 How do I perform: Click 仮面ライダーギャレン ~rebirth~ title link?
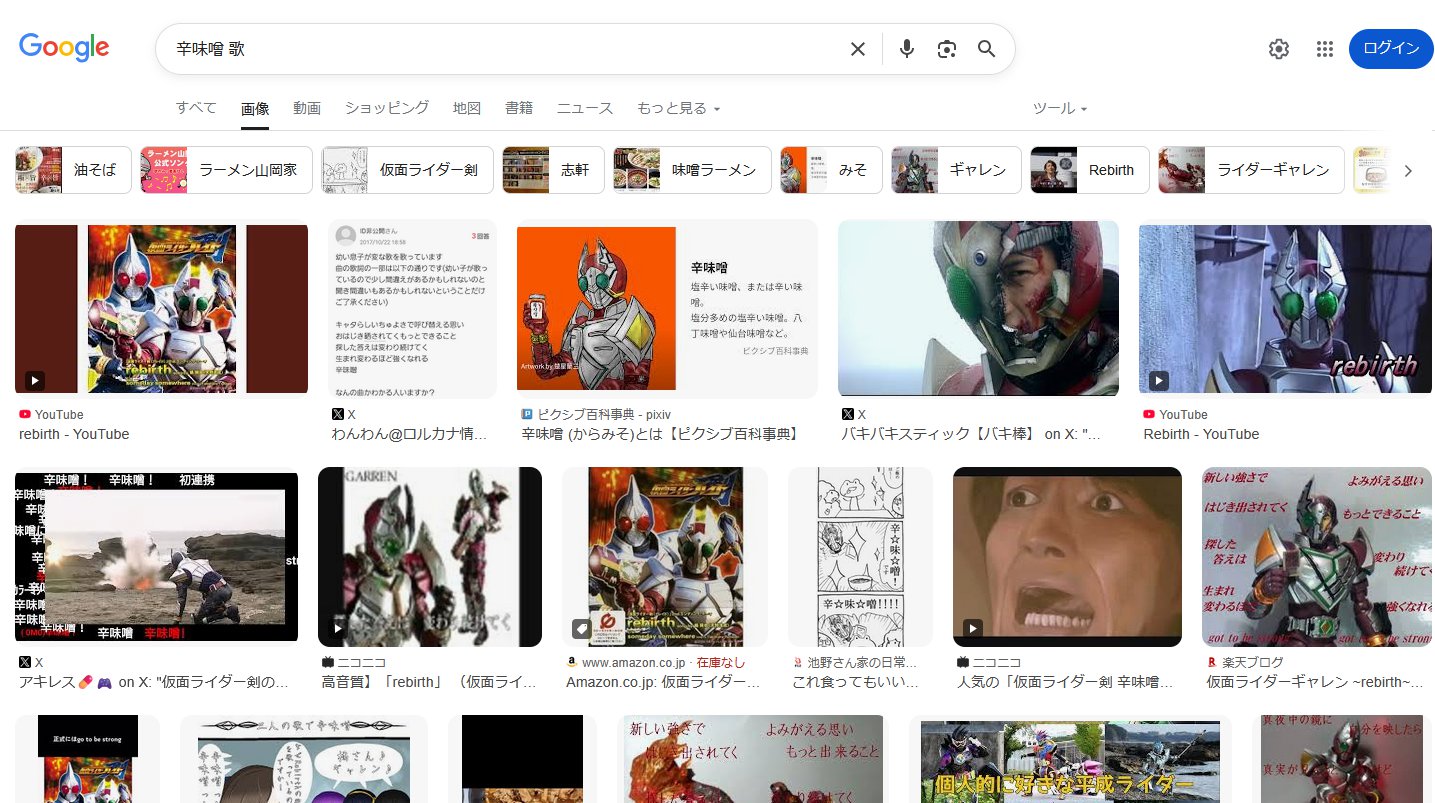point(1315,682)
